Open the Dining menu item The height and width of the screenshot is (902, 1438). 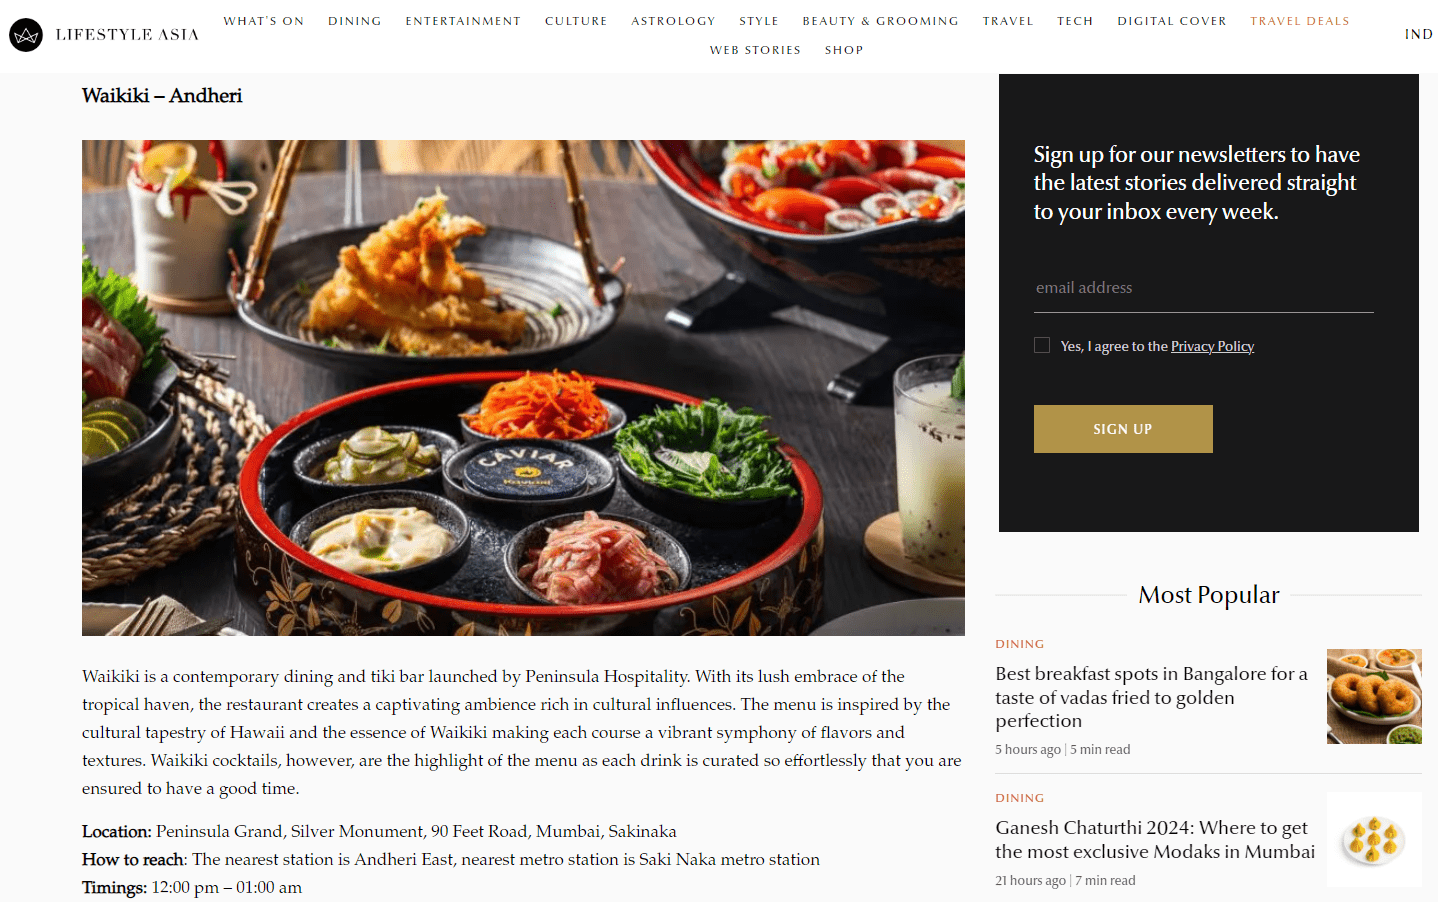click(355, 21)
